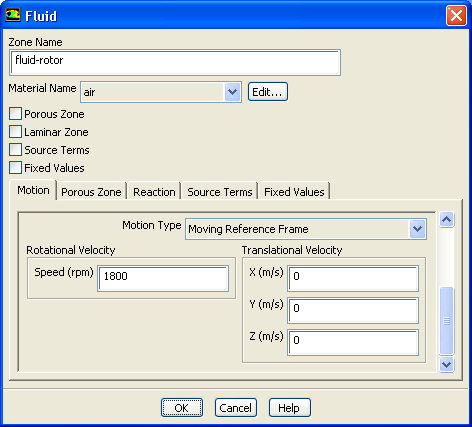Enable the Porous Zone checkbox

(15, 114)
